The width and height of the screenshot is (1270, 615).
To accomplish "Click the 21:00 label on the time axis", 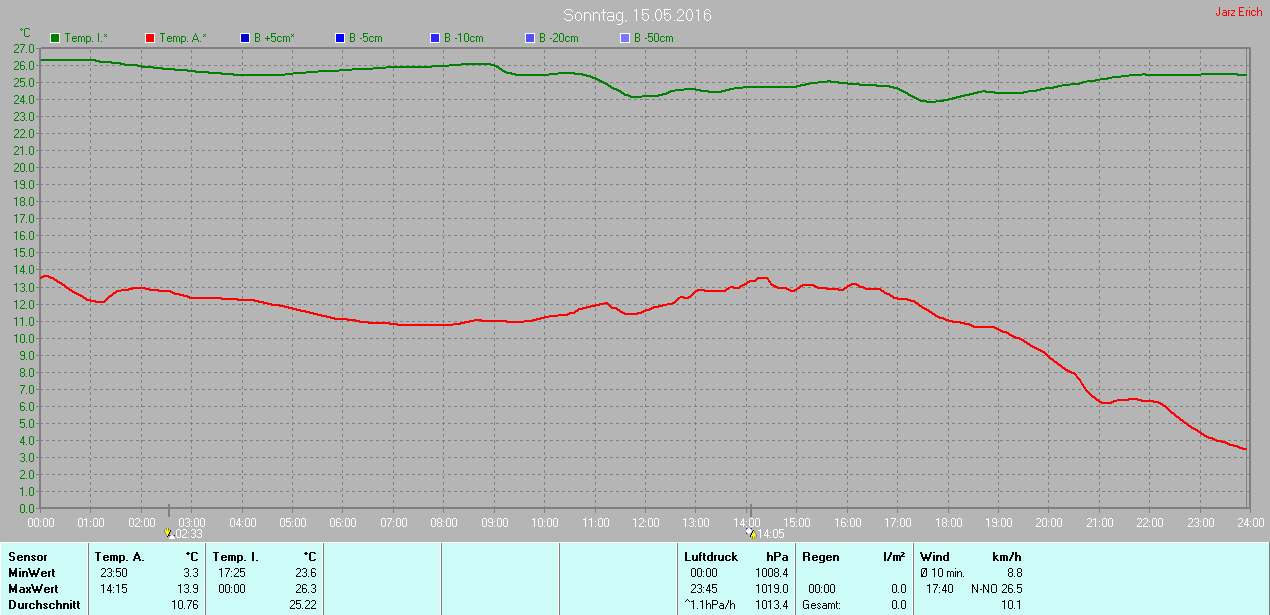I will pos(1099,523).
